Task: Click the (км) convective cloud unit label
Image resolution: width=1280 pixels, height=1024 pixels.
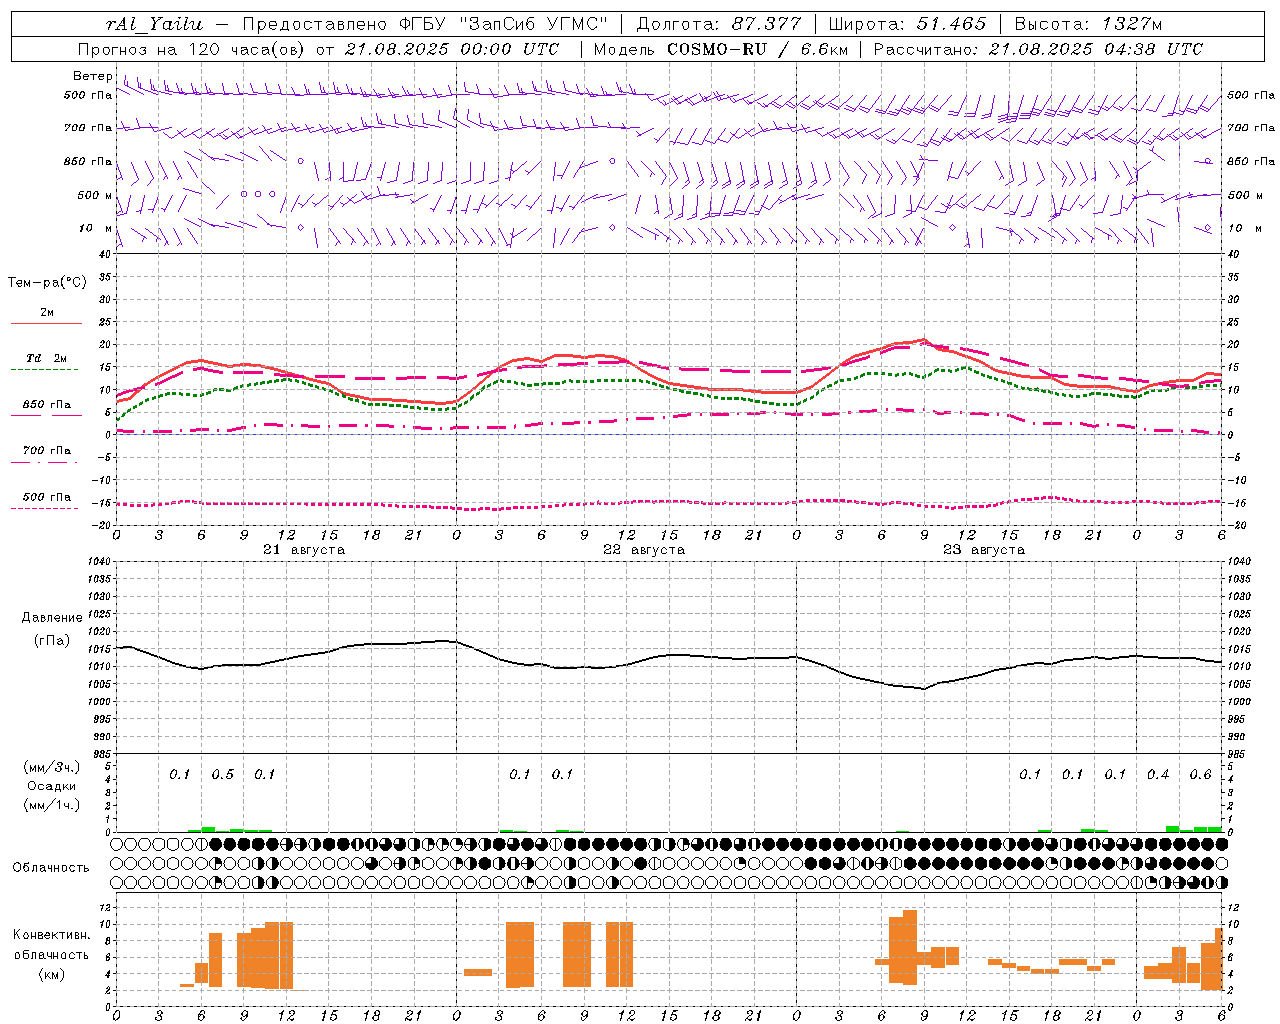Action: pos(51,974)
